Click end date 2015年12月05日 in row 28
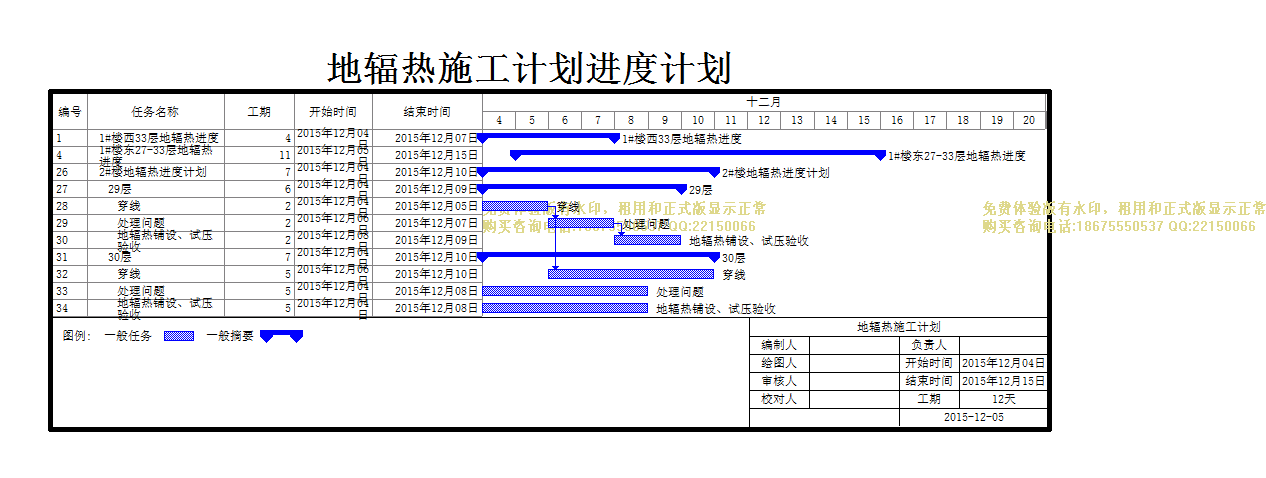 click(437, 206)
